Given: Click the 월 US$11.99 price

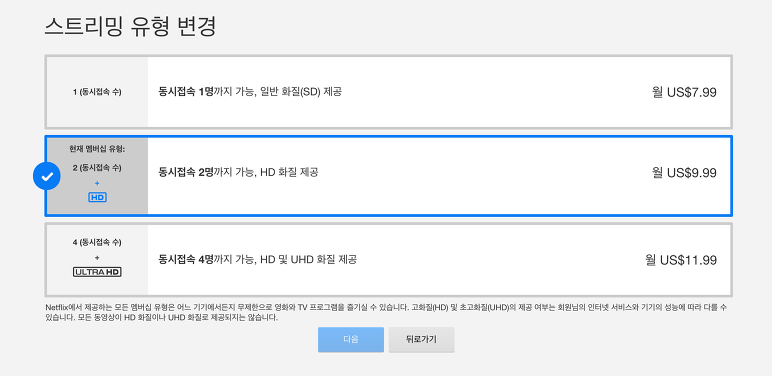Looking at the screenshot, I should [x=681, y=260].
